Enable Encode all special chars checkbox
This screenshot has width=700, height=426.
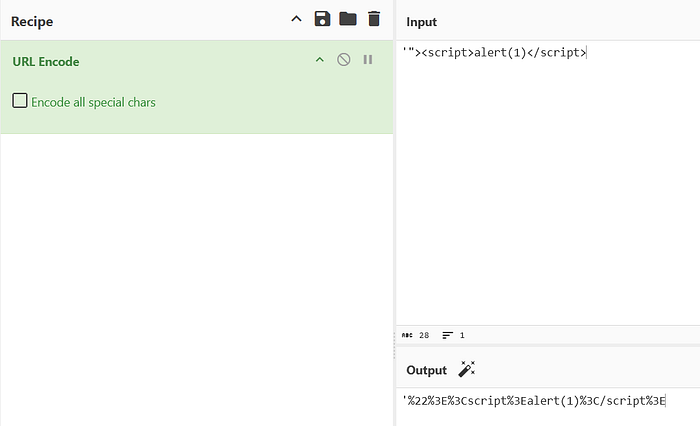point(20,100)
